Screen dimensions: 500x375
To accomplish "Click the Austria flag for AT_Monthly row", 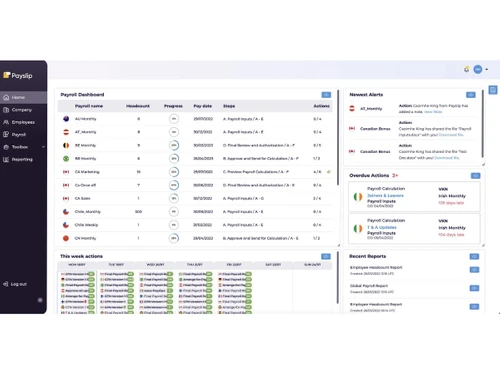I will pos(66,132).
